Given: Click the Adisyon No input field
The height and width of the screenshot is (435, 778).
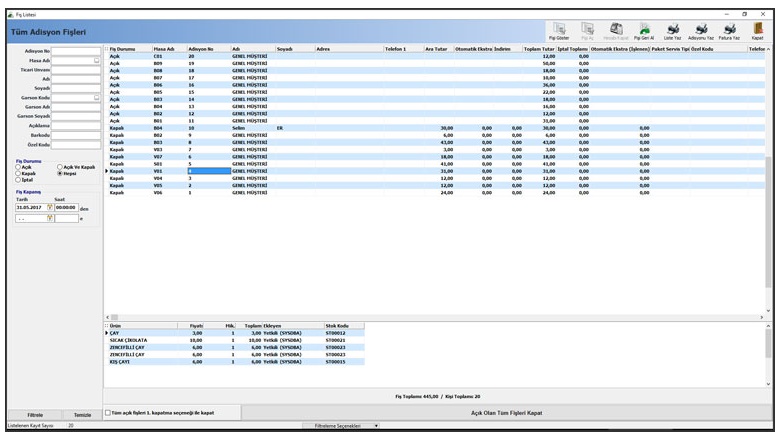Looking at the screenshot, I should (76, 48).
